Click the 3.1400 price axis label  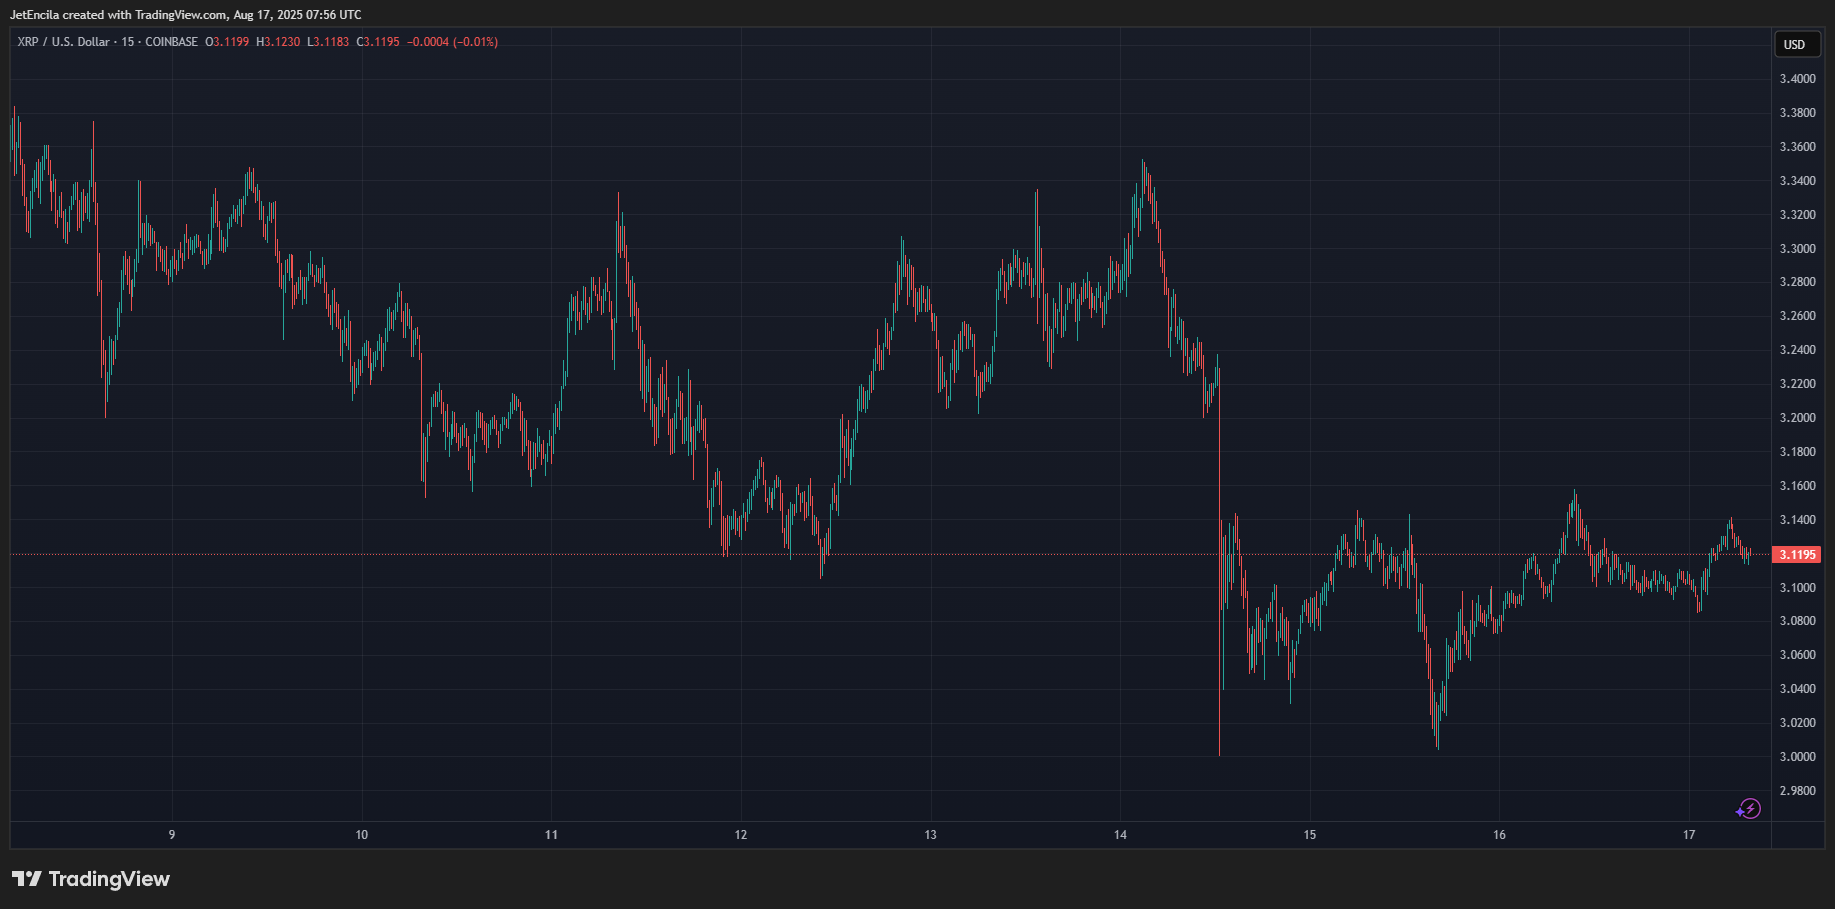tap(1798, 520)
